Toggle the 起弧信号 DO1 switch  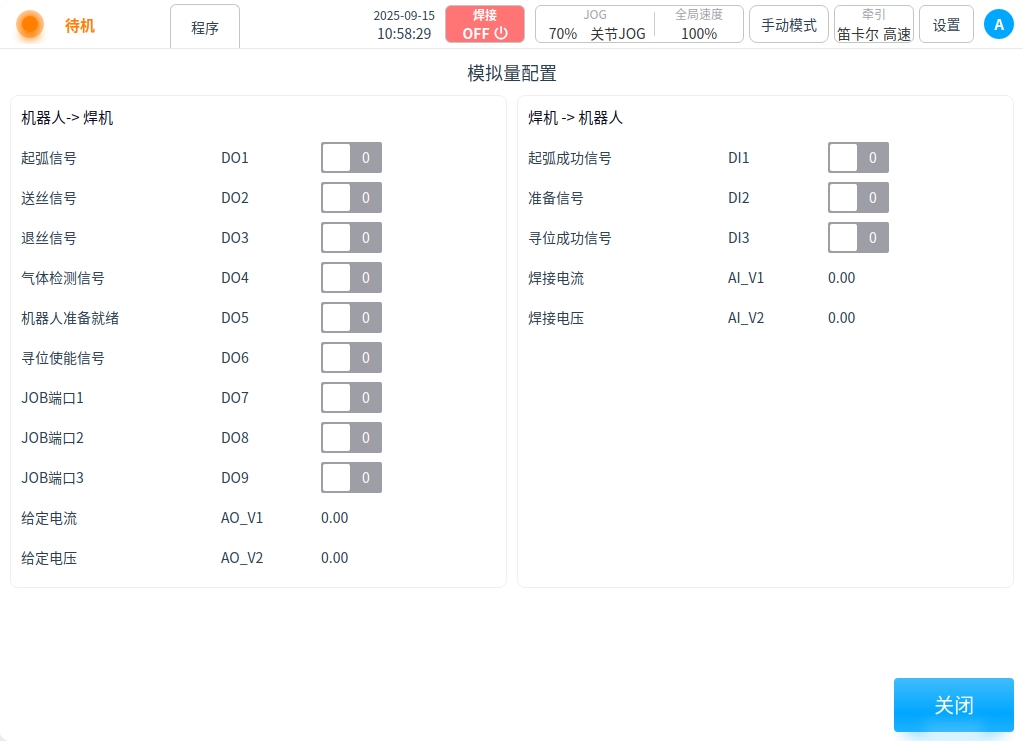(x=351, y=158)
